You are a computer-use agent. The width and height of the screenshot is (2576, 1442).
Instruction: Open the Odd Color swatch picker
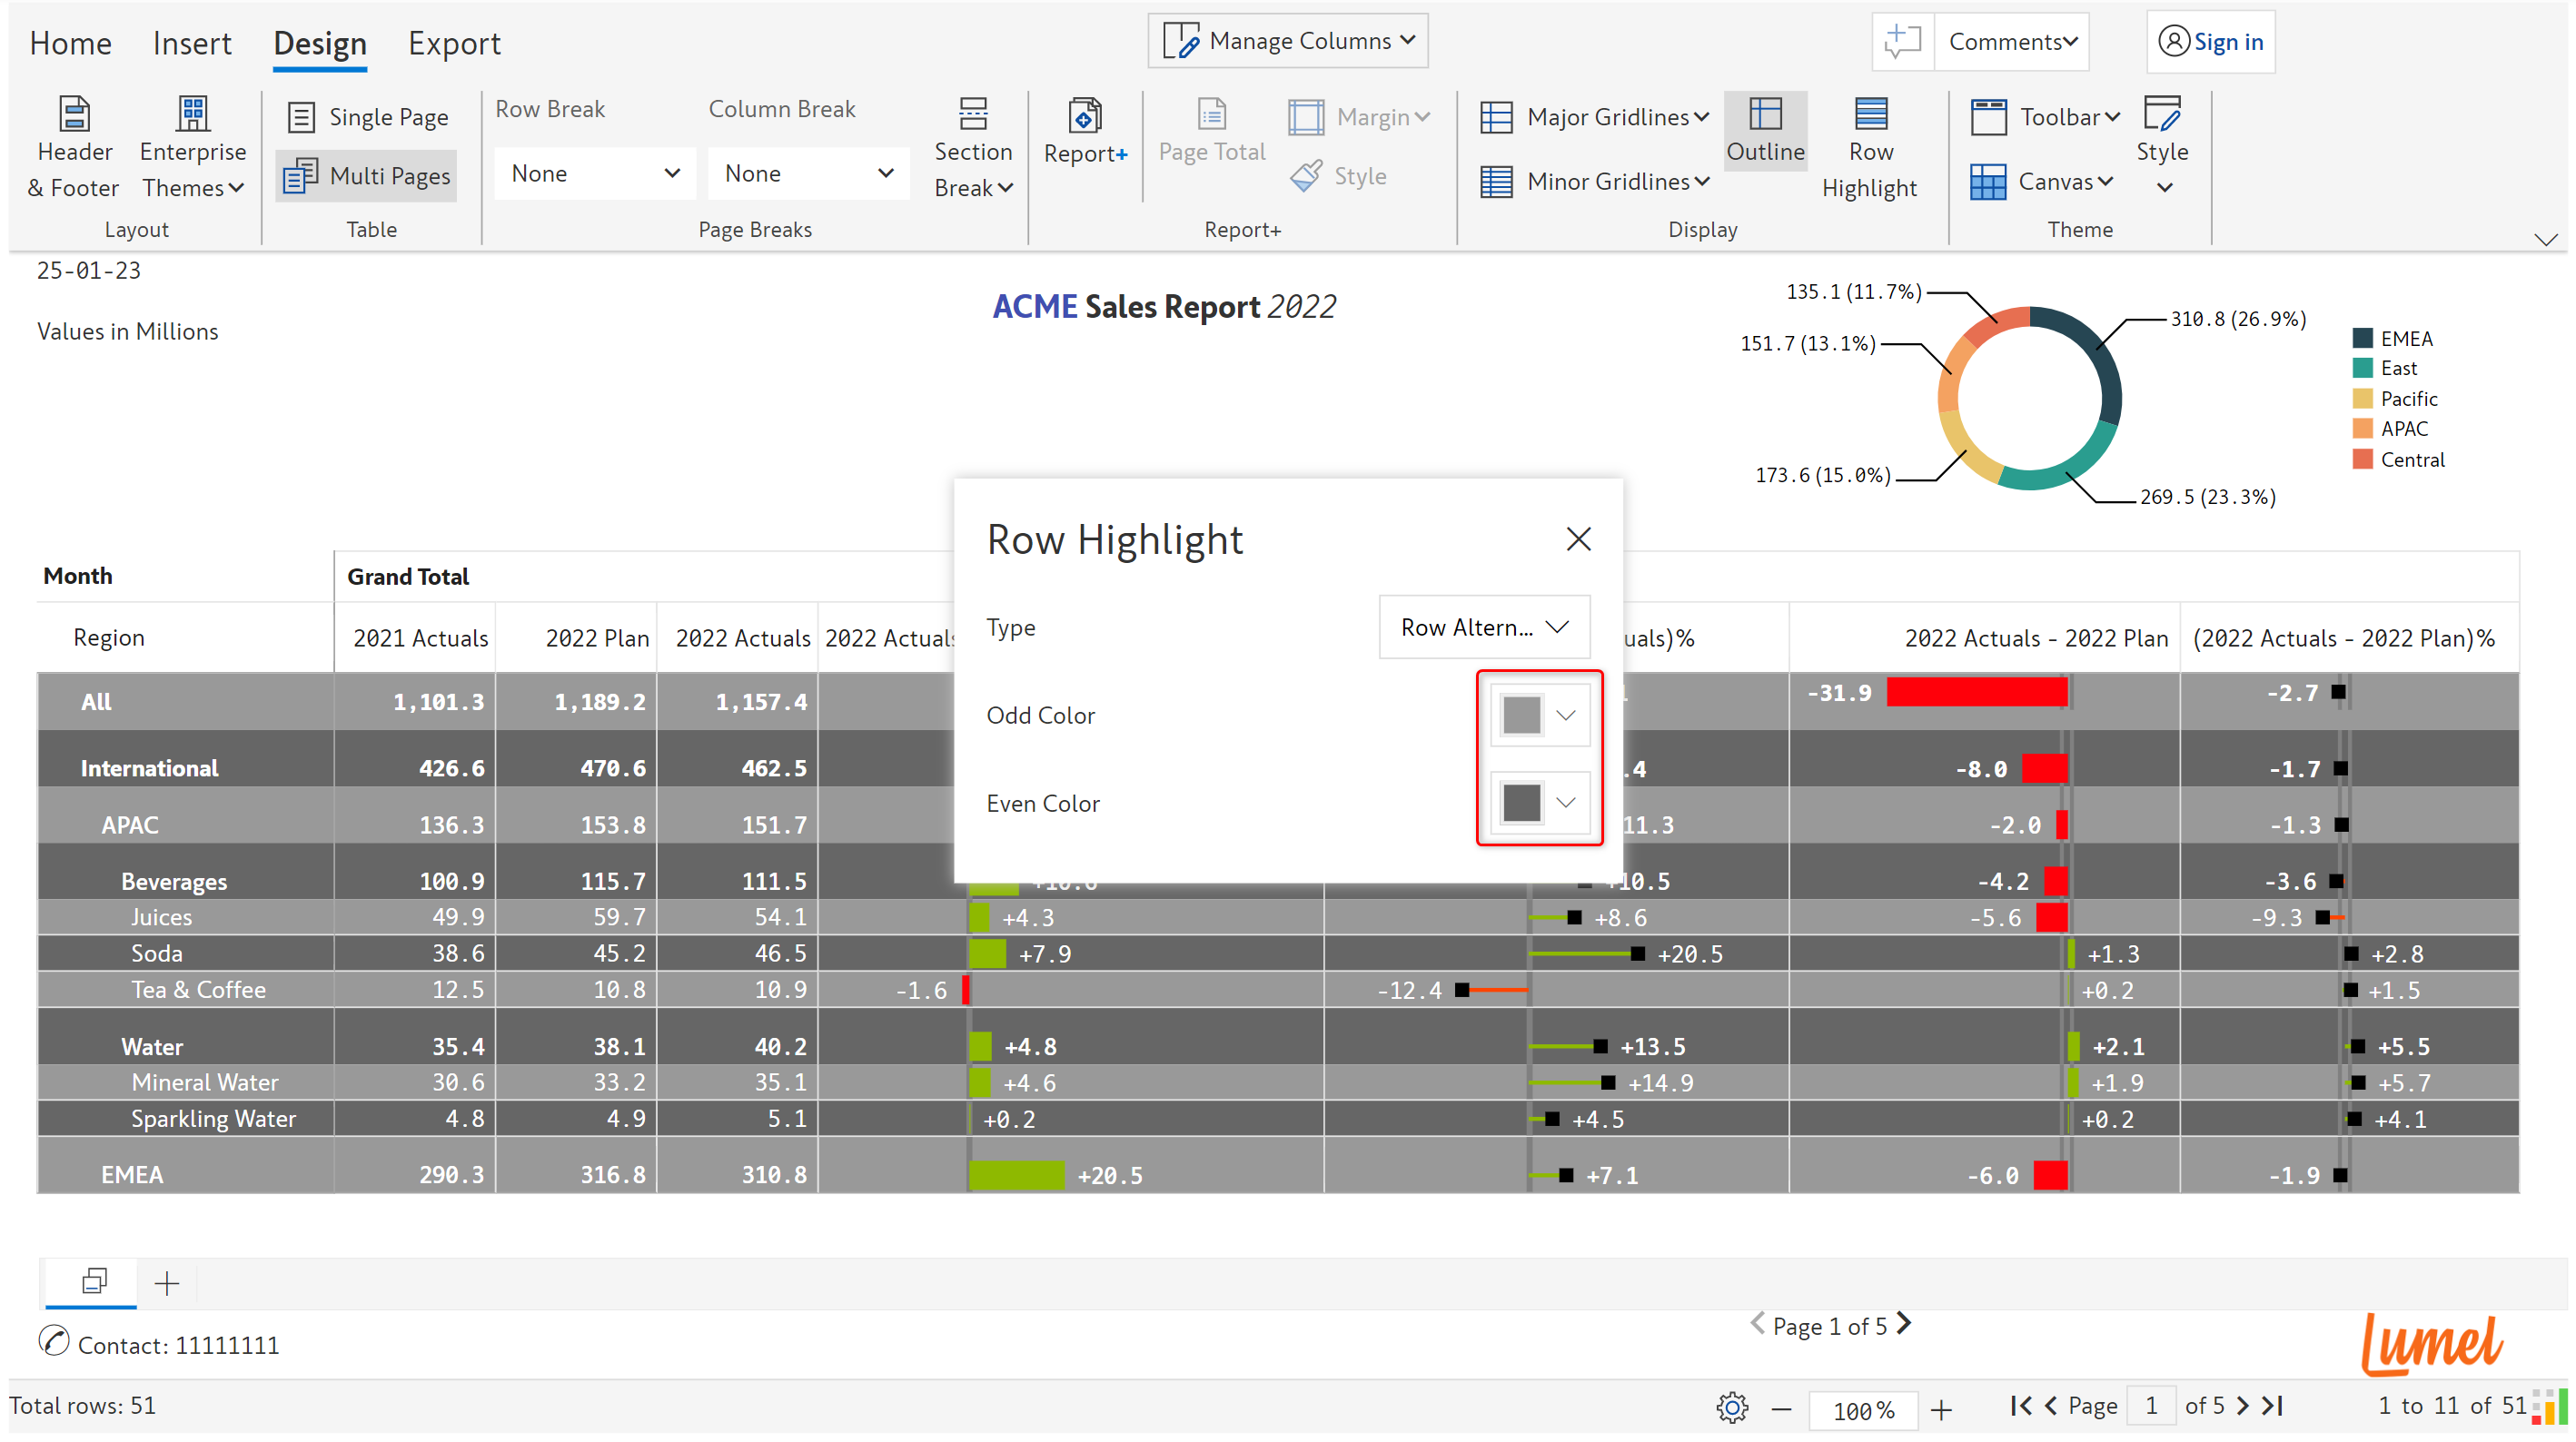[x=1539, y=715]
